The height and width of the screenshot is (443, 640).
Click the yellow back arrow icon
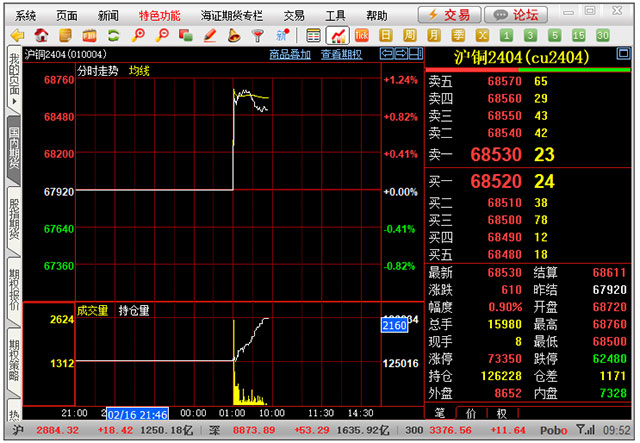17,36
